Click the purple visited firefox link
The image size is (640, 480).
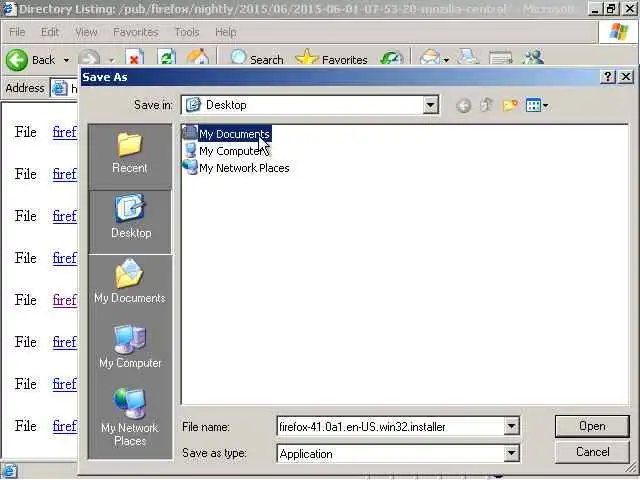pyautogui.click(x=64, y=300)
